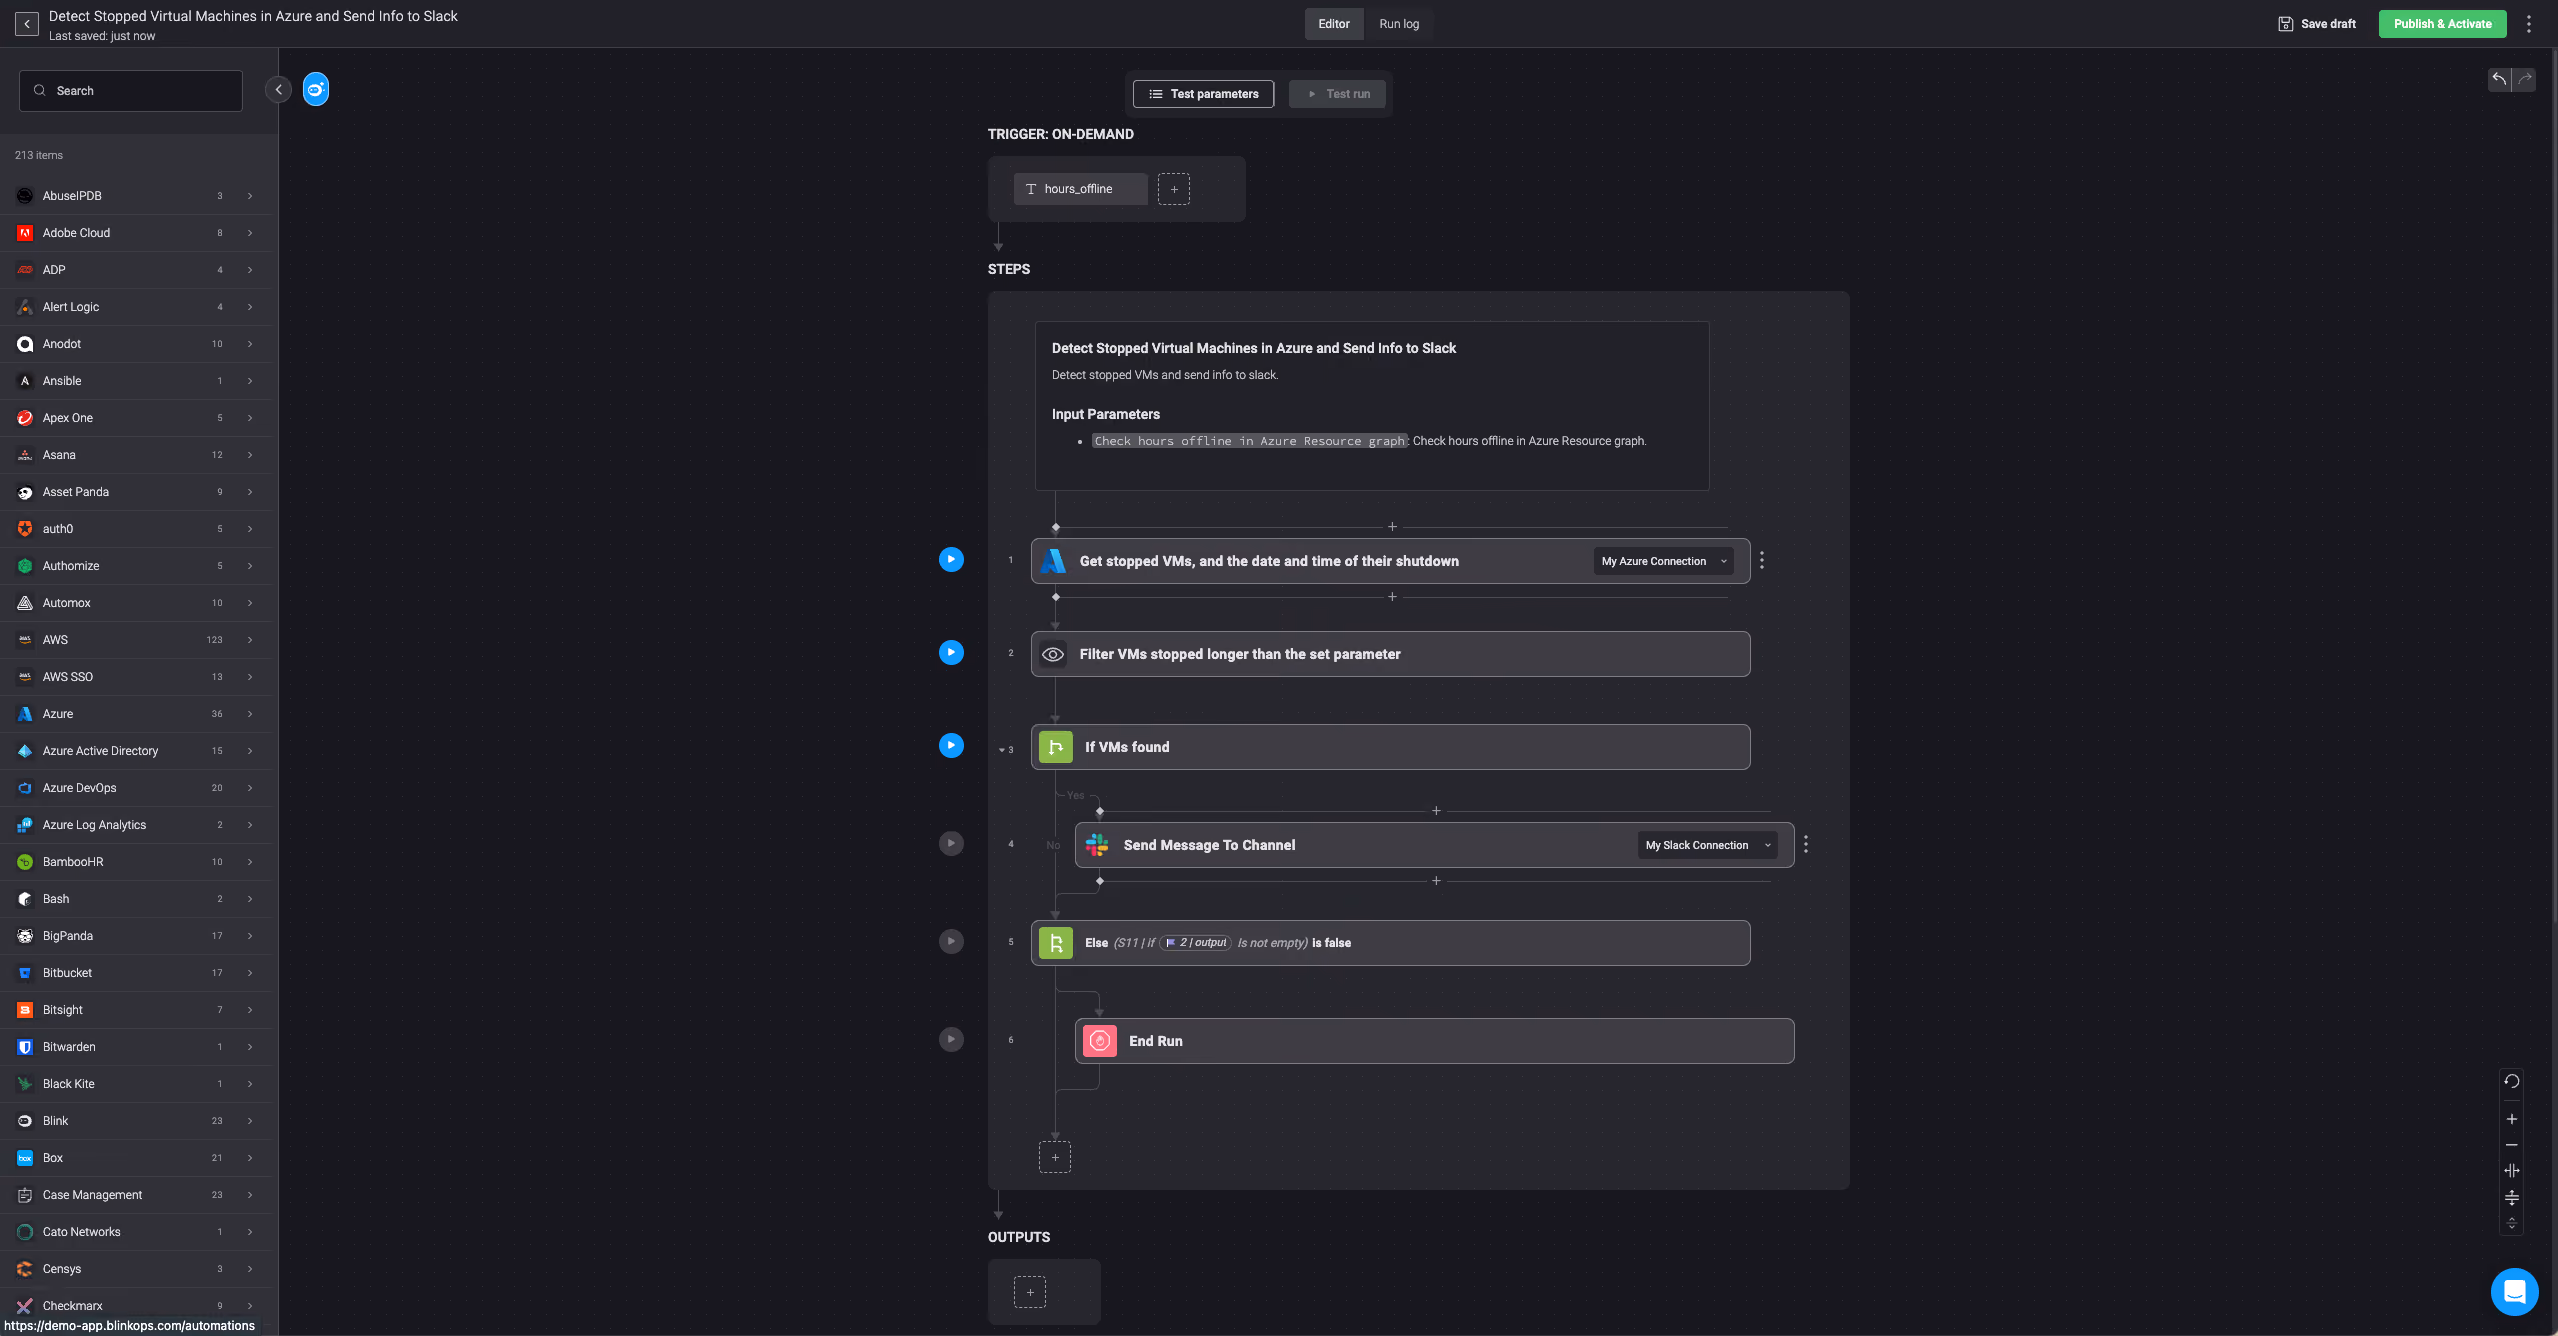Click the play button for End Run step

coord(951,1040)
